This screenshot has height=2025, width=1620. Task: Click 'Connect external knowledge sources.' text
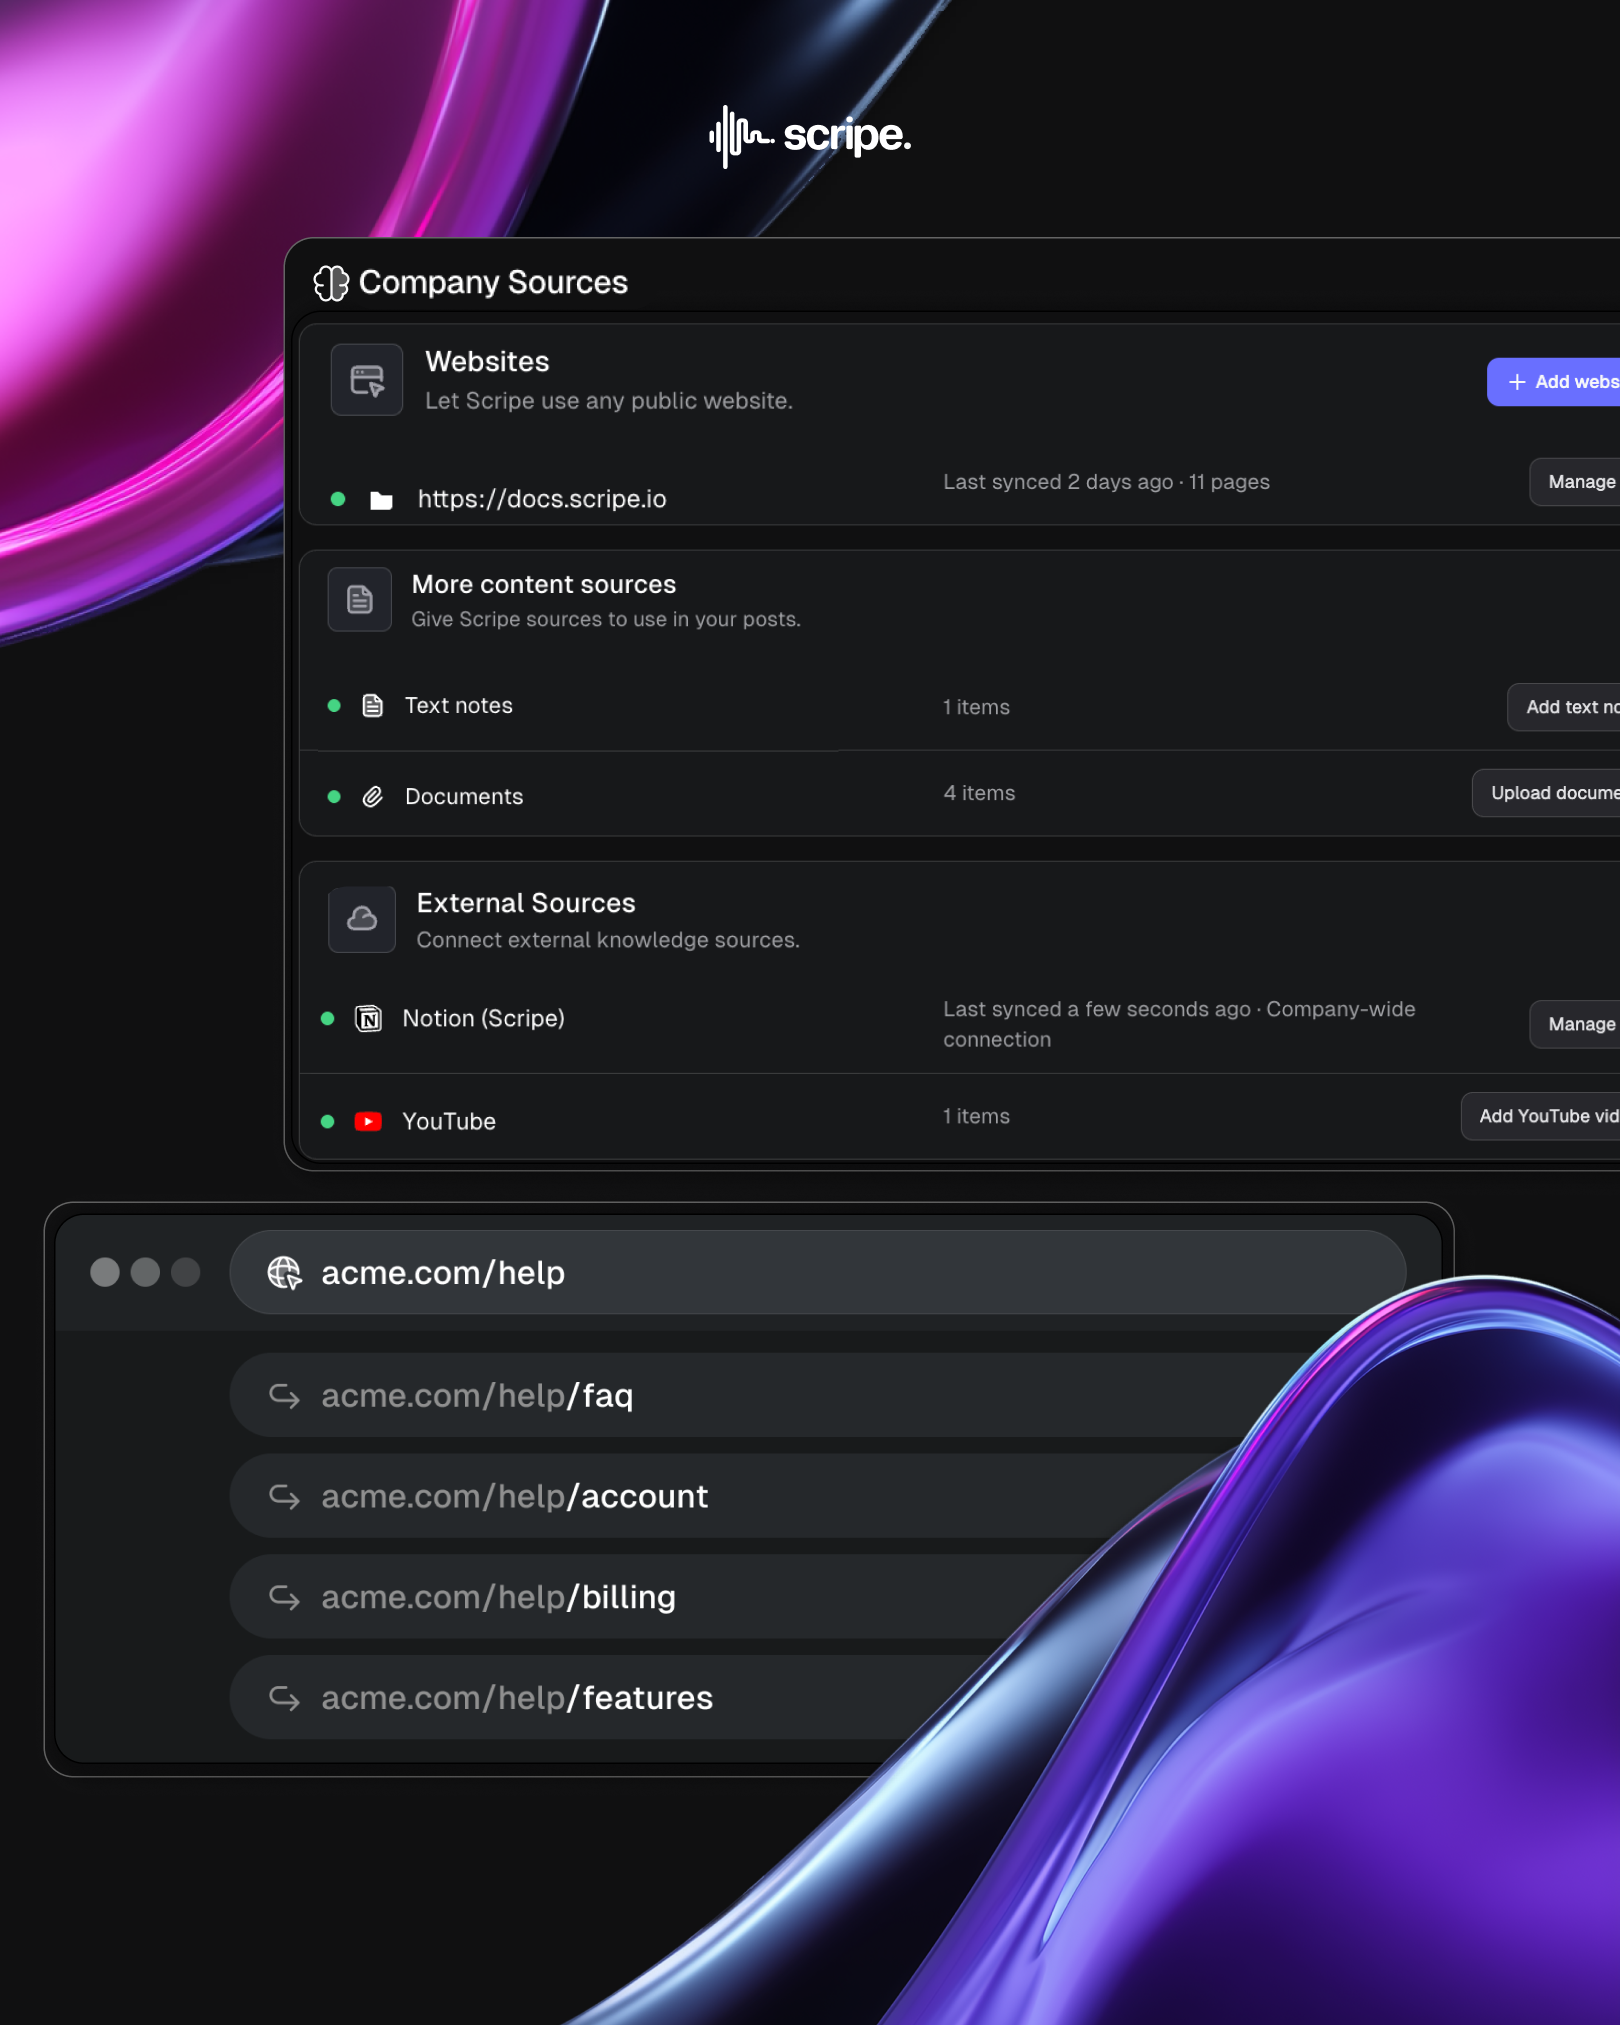[x=608, y=941]
